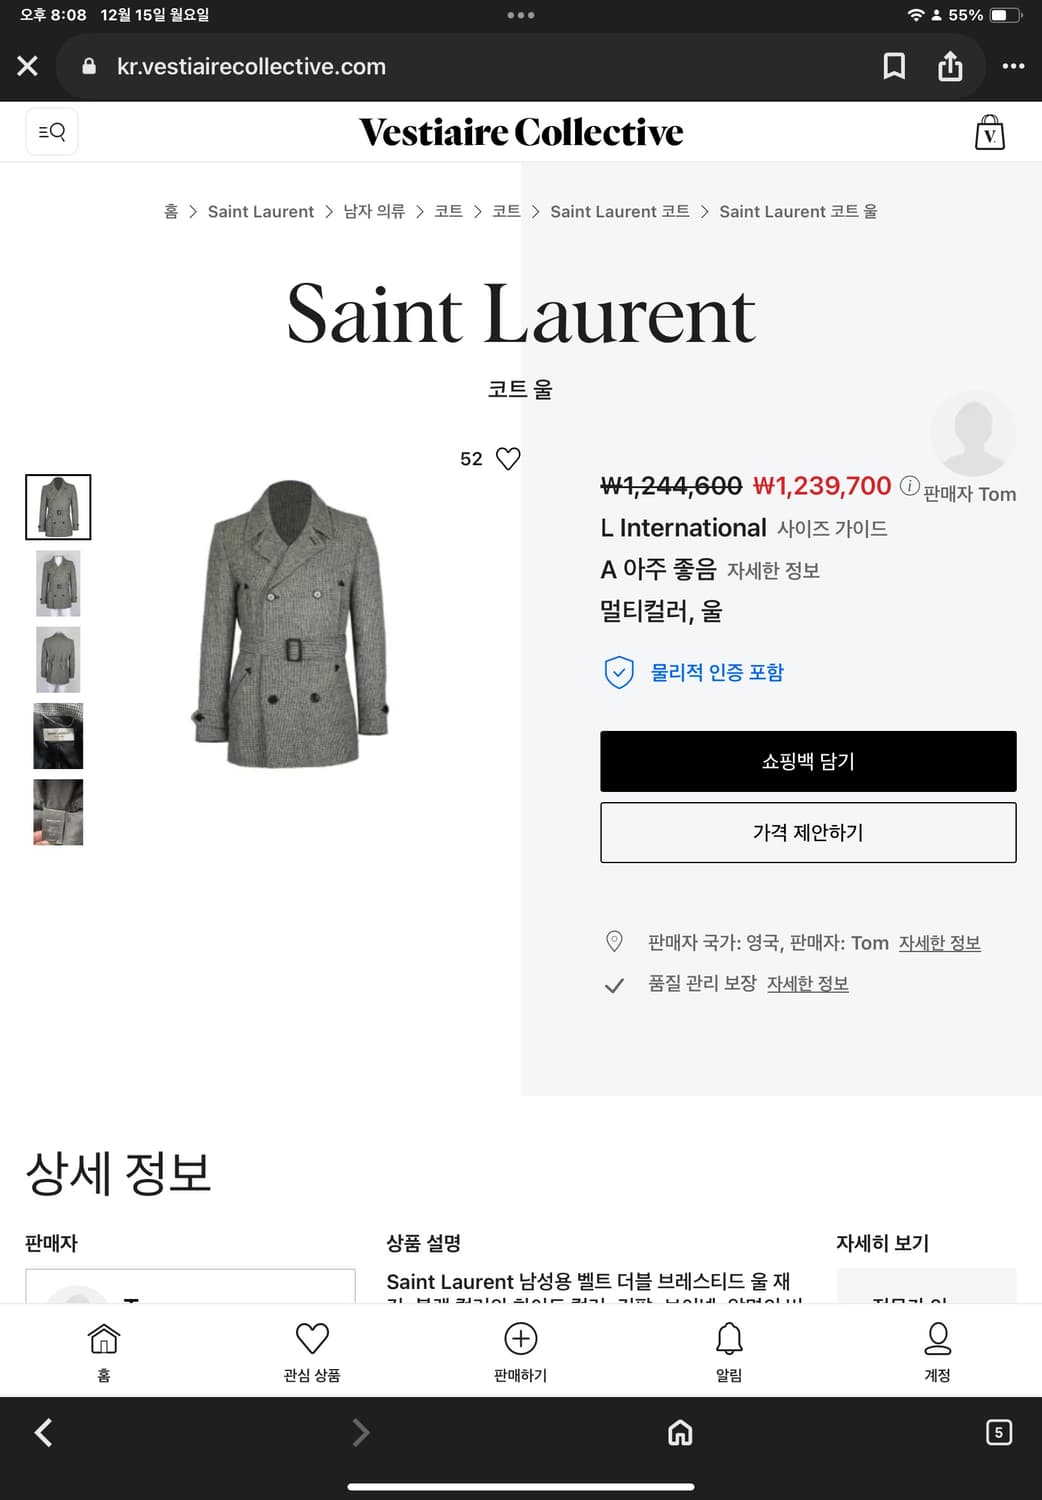Open 알림 notifications bell icon

729,1338
